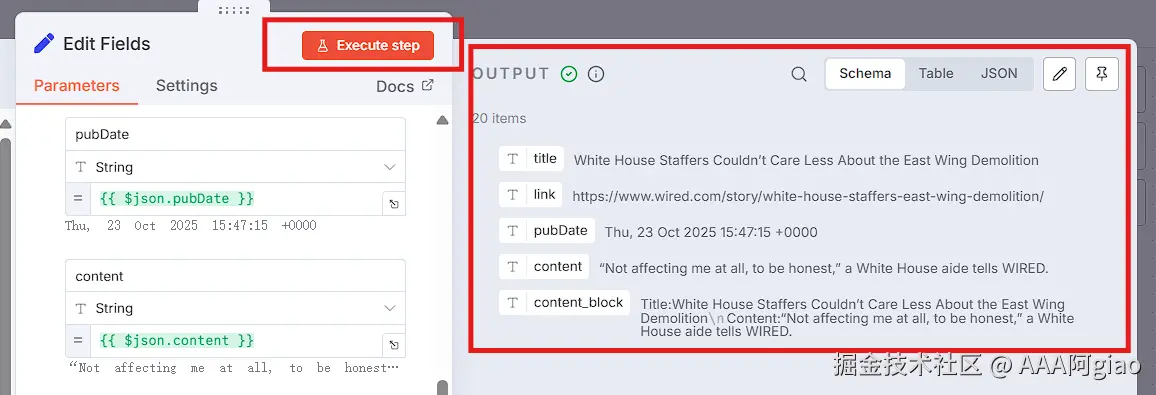Switch to the Settings tab

(187, 85)
